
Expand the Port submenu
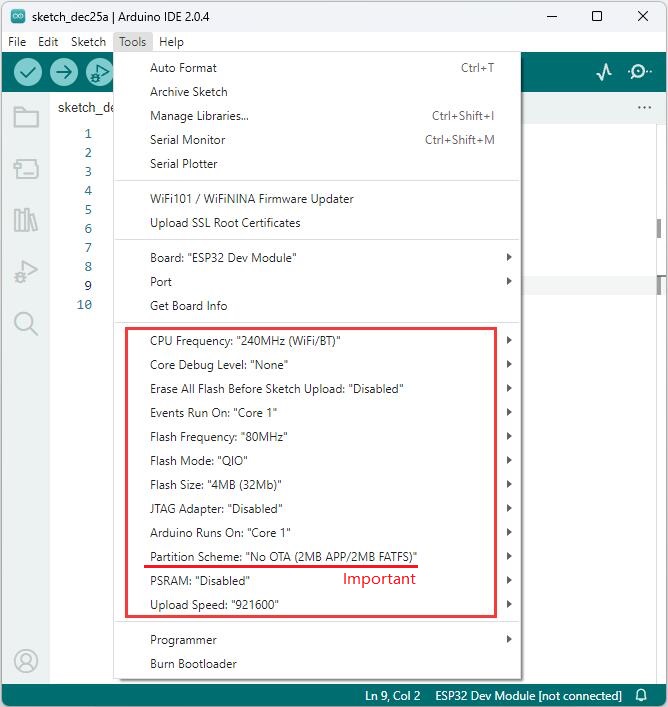coord(317,282)
